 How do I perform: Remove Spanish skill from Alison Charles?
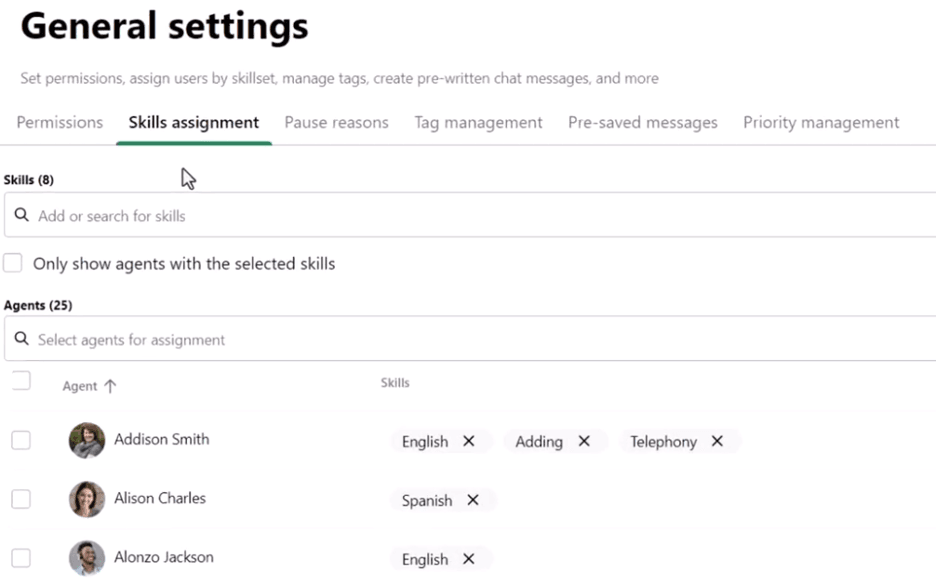(x=472, y=500)
